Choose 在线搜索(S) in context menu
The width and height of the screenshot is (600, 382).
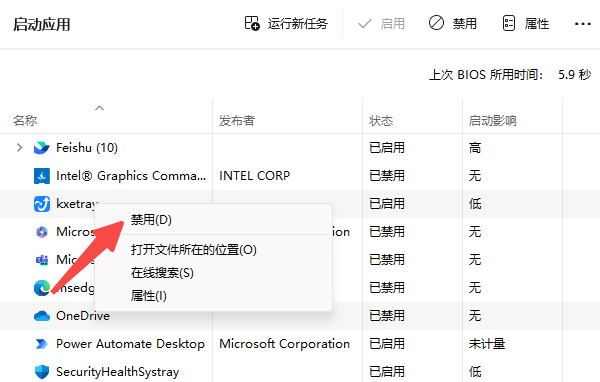pyautogui.click(x=162, y=273)
